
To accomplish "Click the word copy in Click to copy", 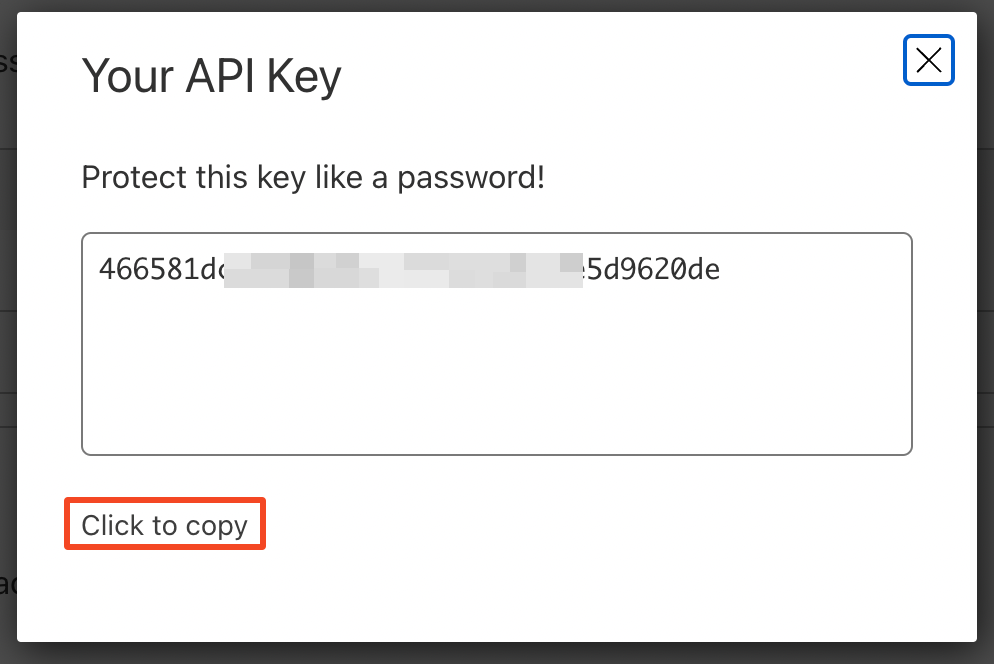I will pyautogui.click(x=216, y=527).
